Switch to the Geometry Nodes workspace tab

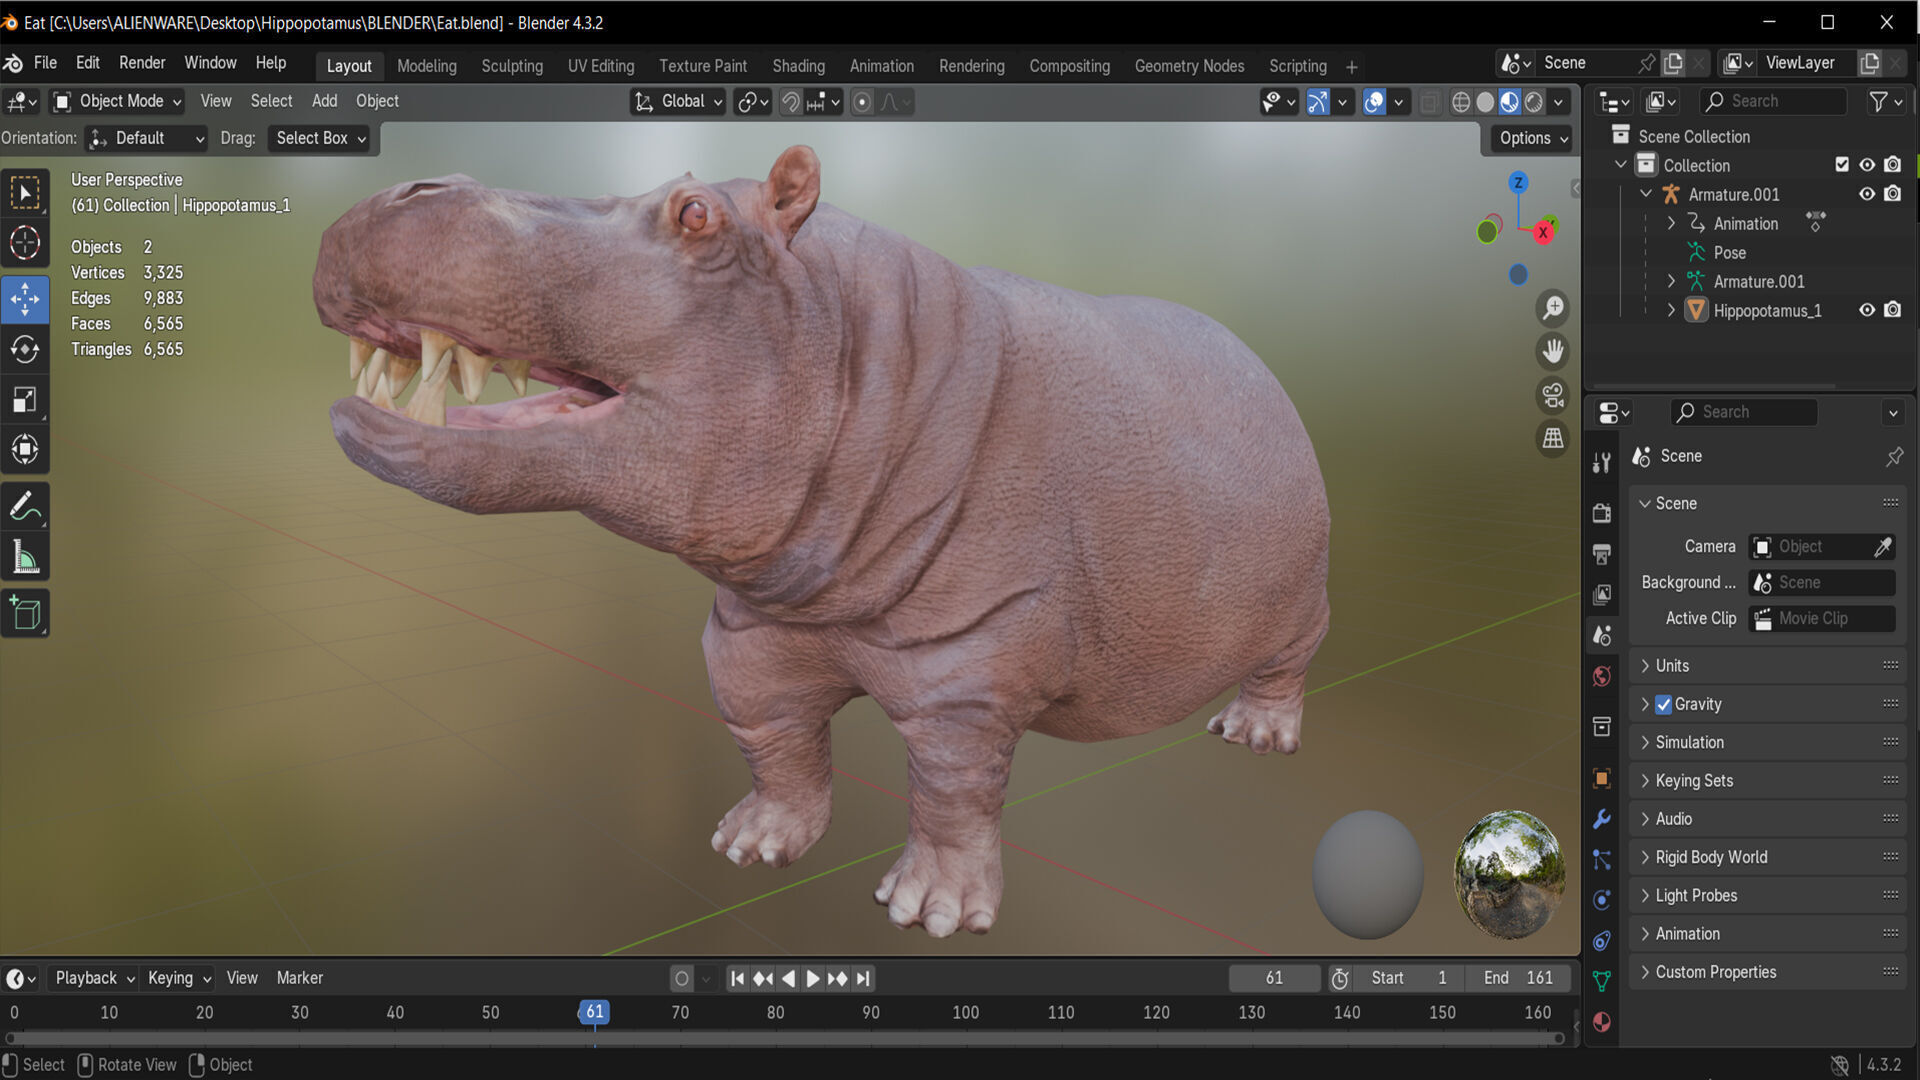[x=1189, y=66]
